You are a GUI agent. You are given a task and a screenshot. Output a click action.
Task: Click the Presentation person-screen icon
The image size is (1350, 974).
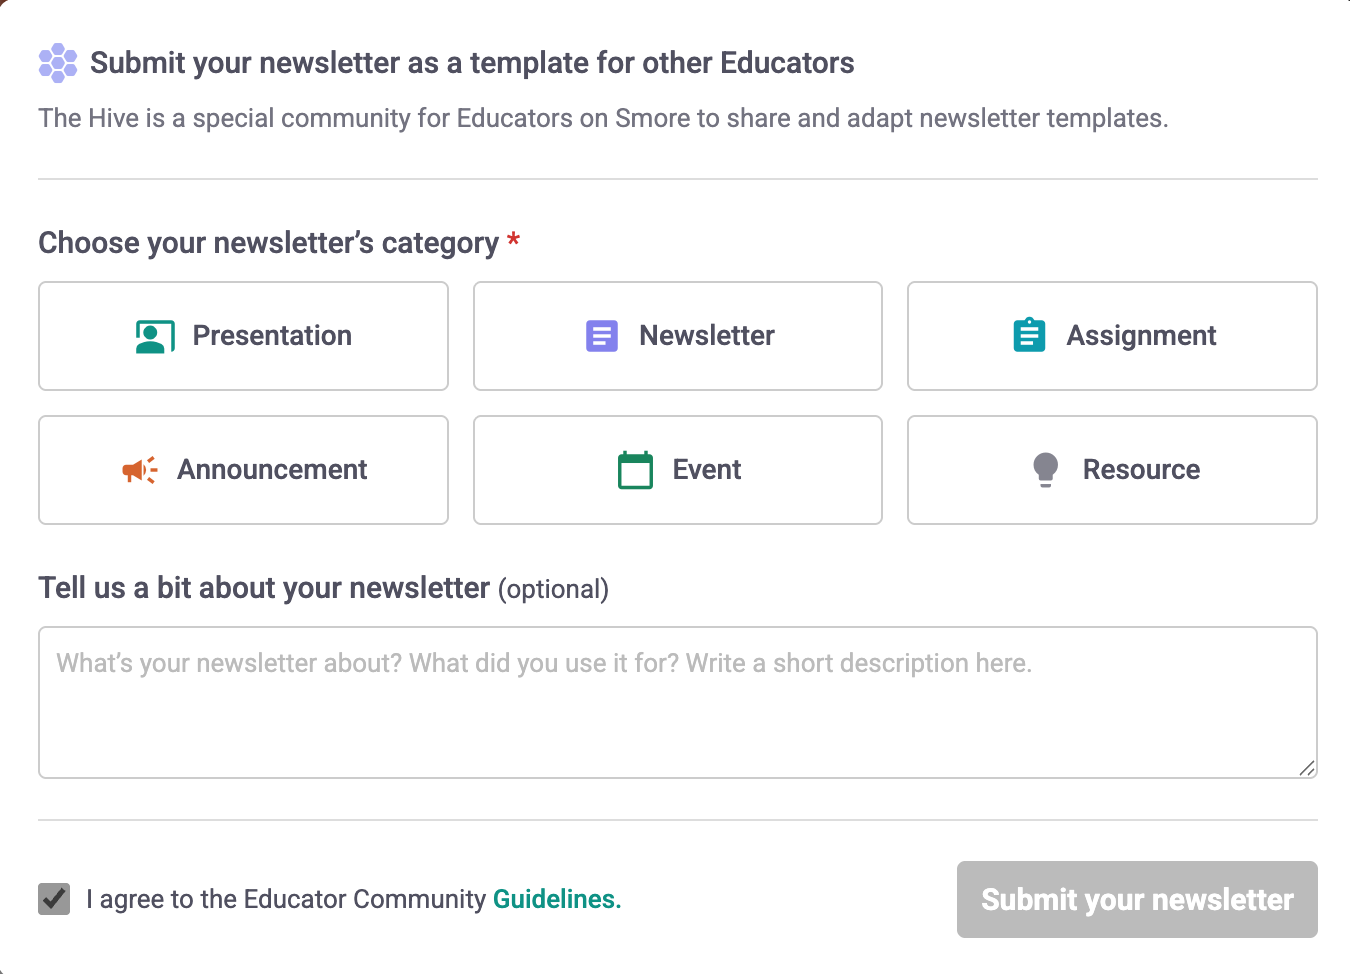click(x=155, y=336)
